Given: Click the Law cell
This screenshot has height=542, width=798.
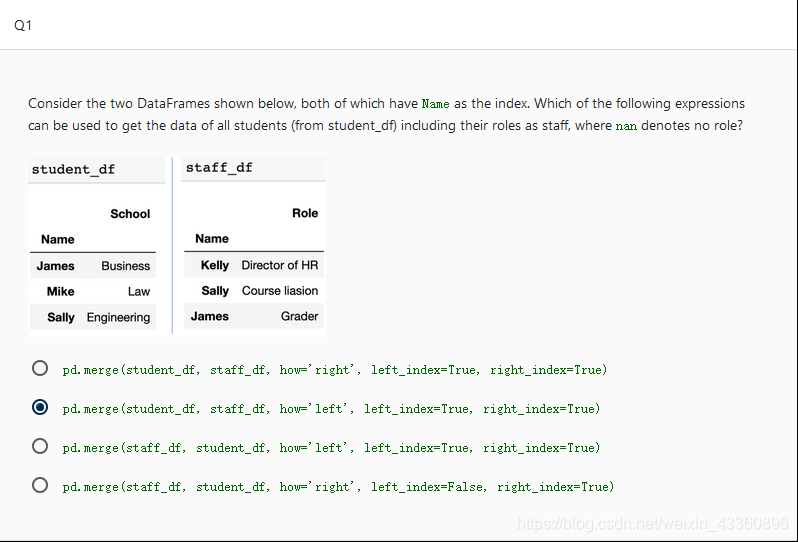Looking at the screenshot, I should point(139,292).
